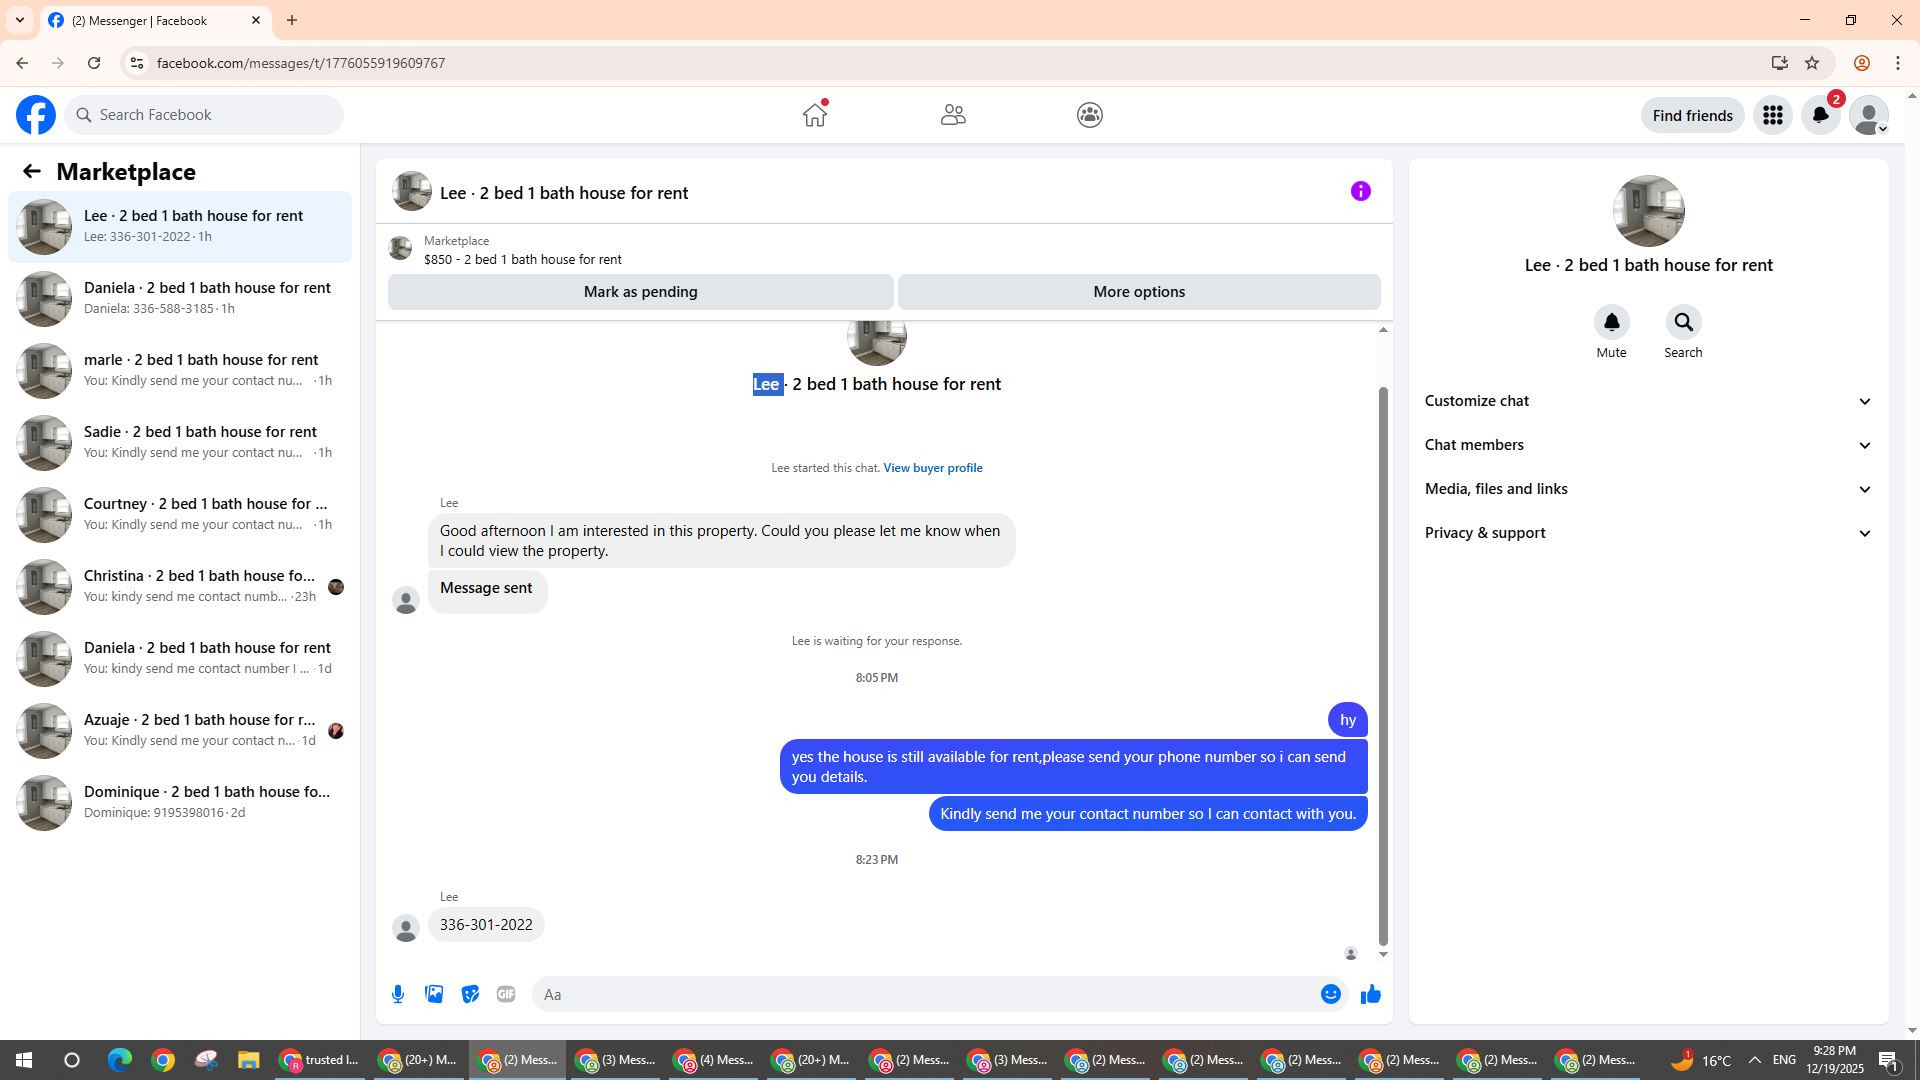Mute this conversation with the bell
The image size is (1920, 1080).
pos(1611,322)
